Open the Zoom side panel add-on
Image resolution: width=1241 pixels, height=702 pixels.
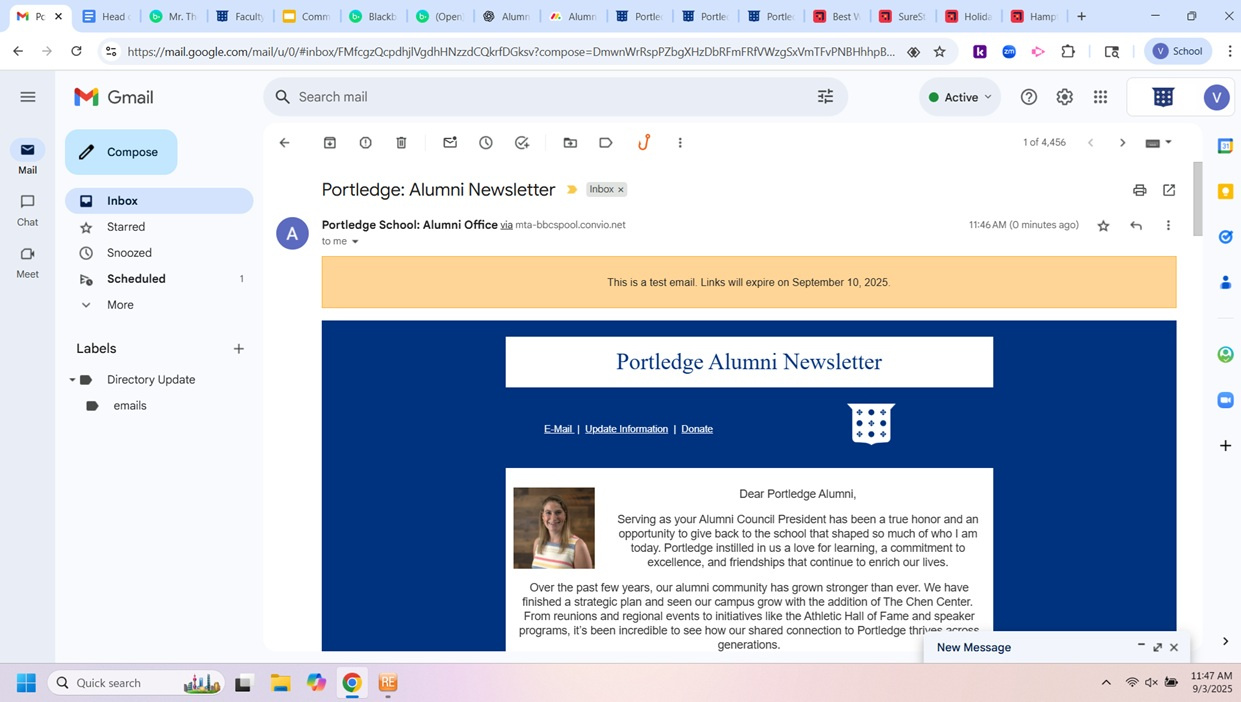(1225, 400)
